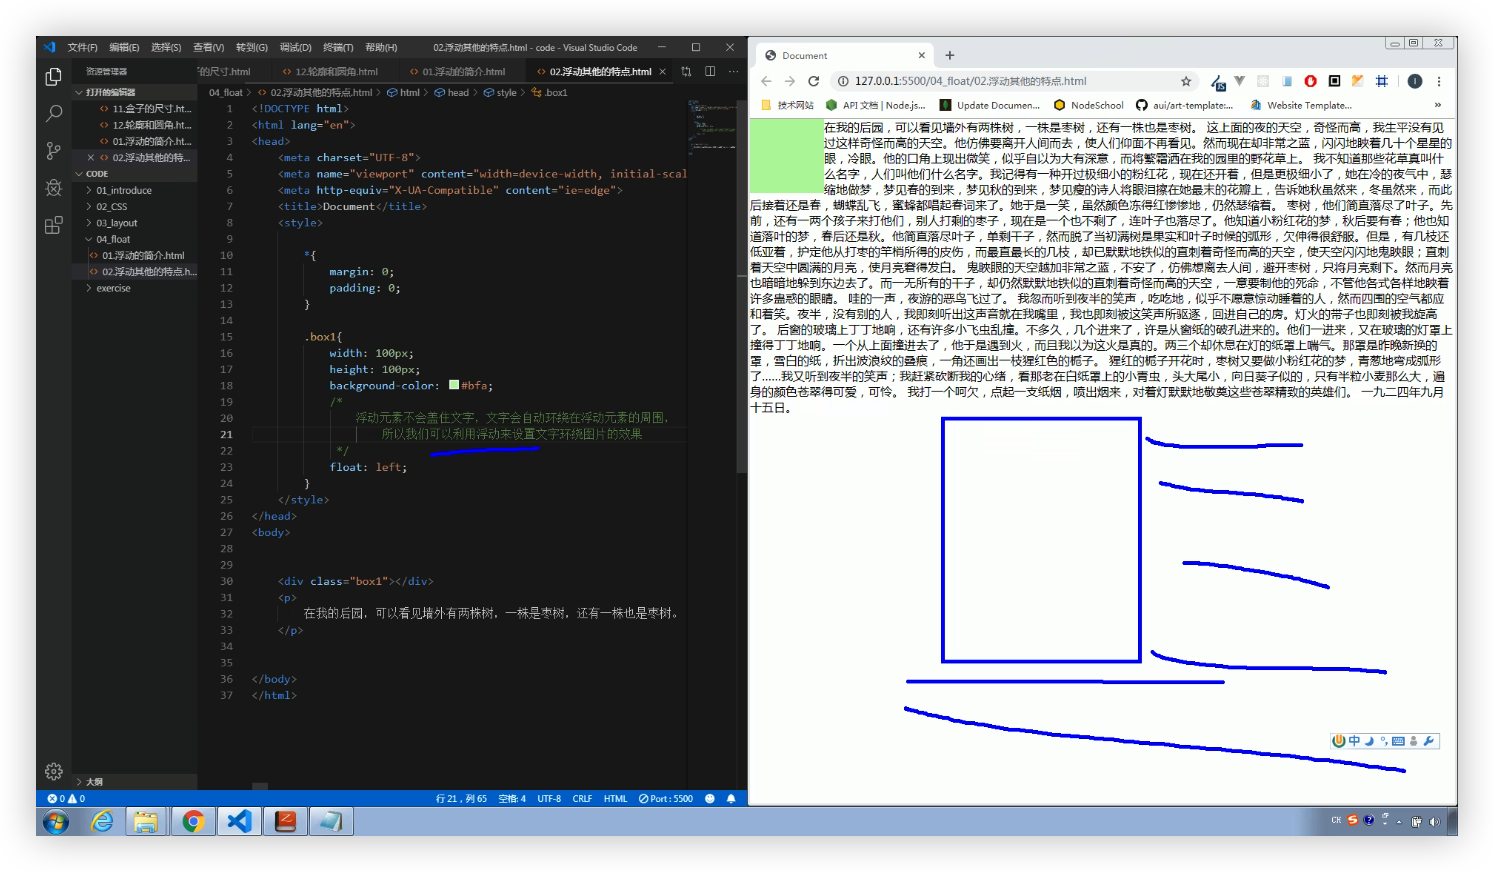This screenshot has height=872, width=1494.
Task: Open the Chrome profile avatar
Action: (x=1415, y=81)
